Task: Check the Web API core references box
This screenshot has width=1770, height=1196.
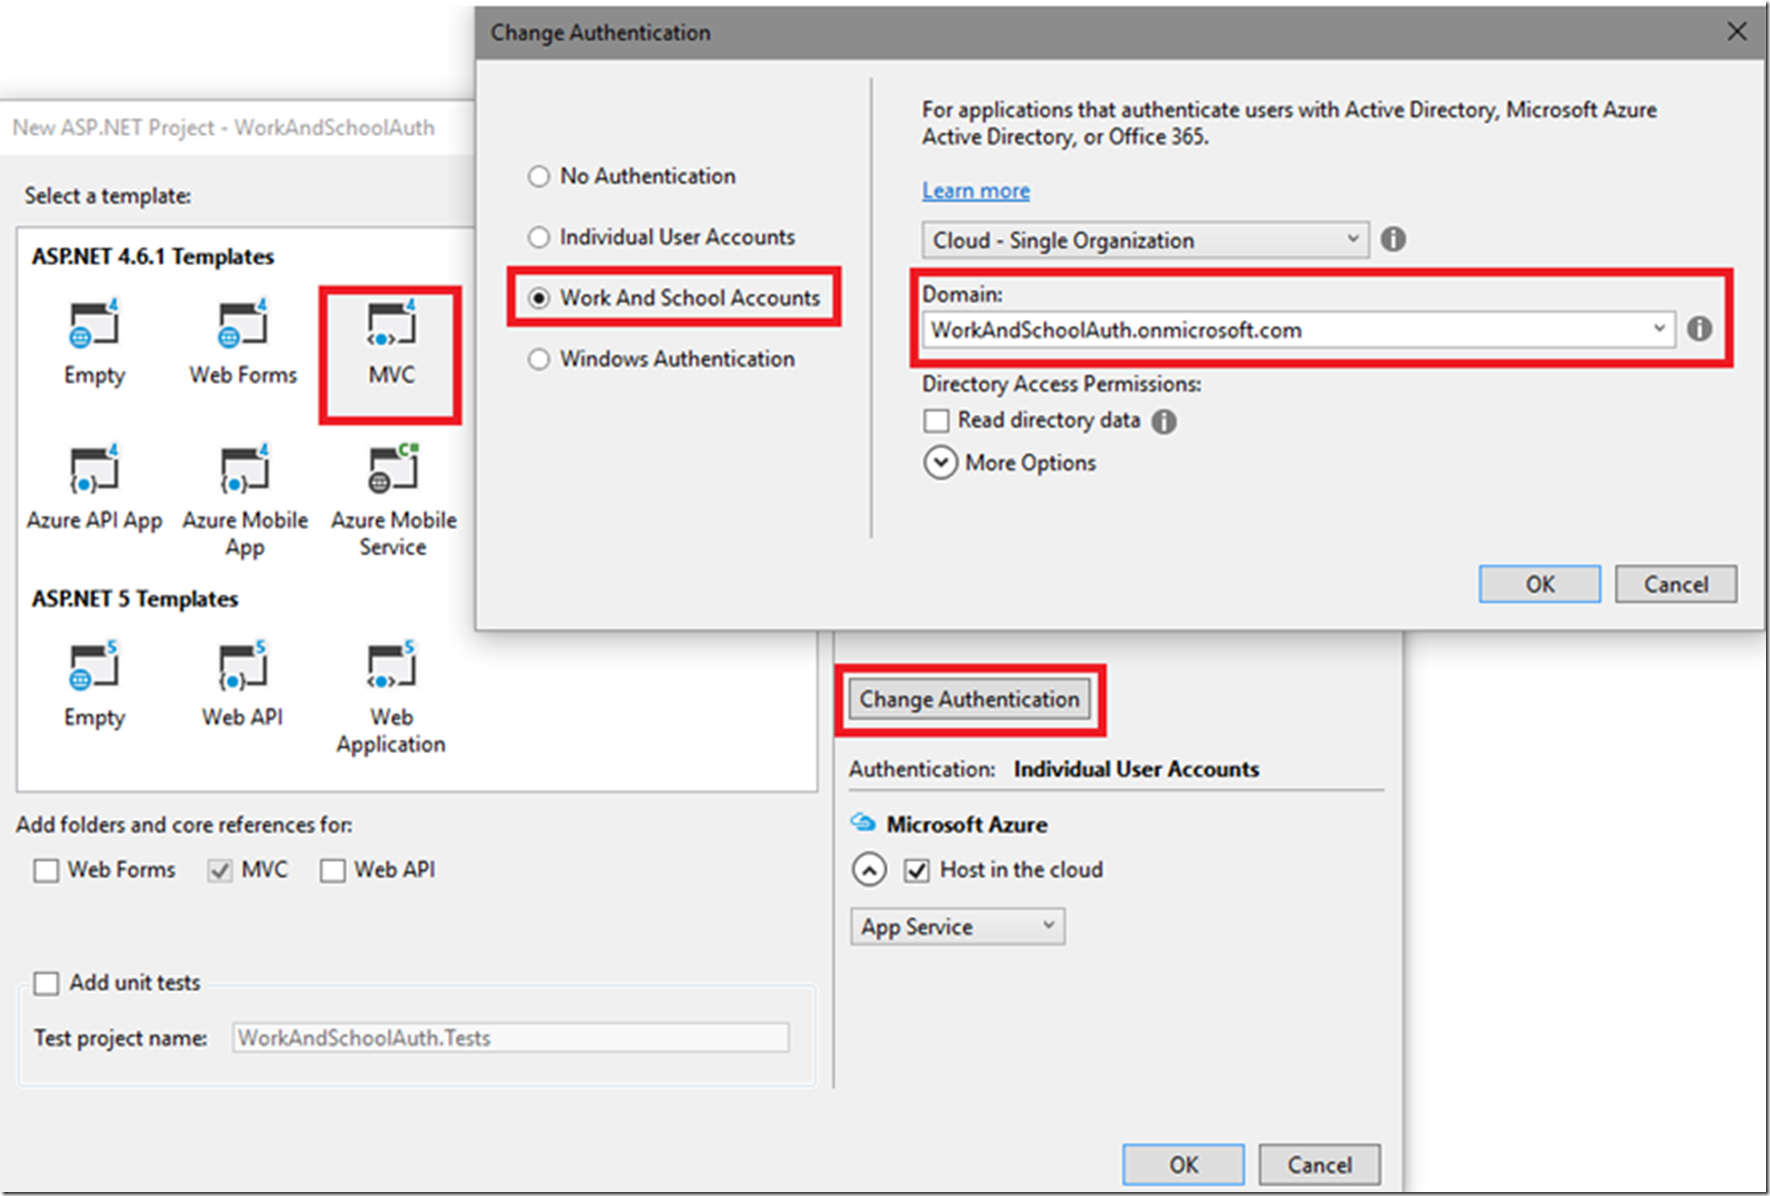Action: 332,870
